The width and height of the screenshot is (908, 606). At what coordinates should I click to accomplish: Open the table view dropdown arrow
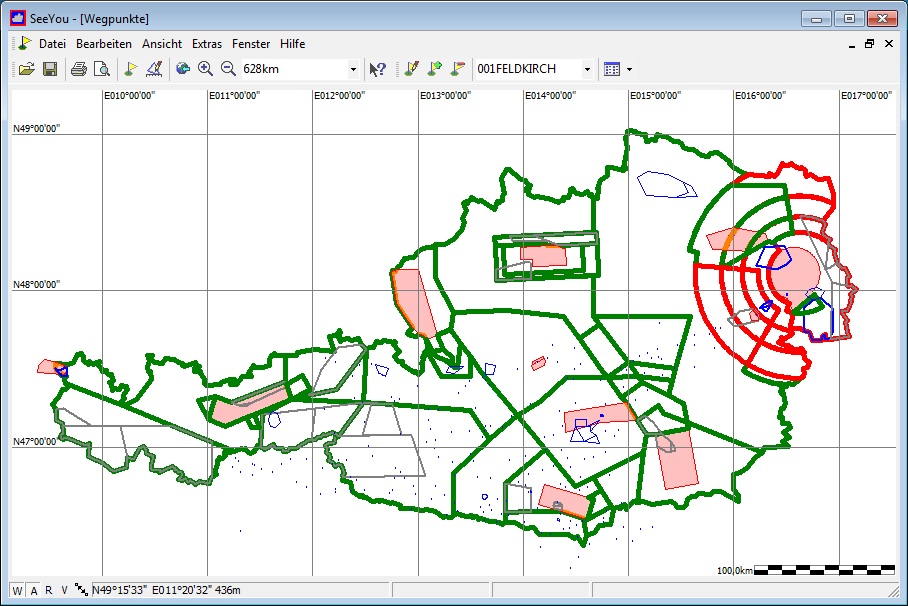[x=629, y=69]
